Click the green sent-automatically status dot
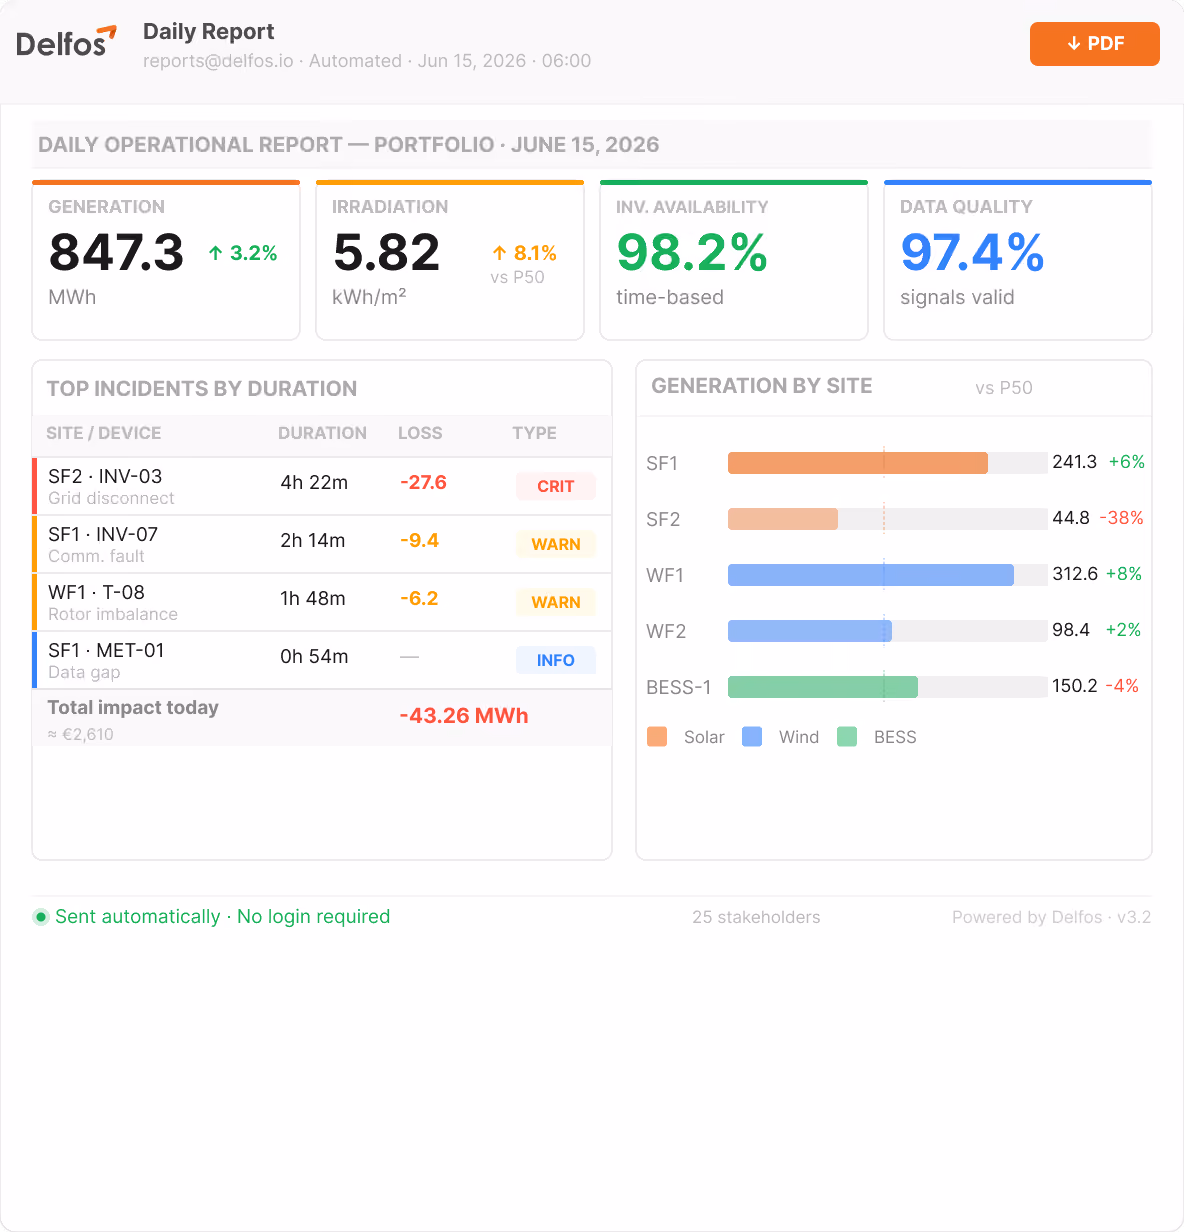Image resolution: width=1184 pixels, height=1232 pixels. pyautogui.click(x=41, y=917)
